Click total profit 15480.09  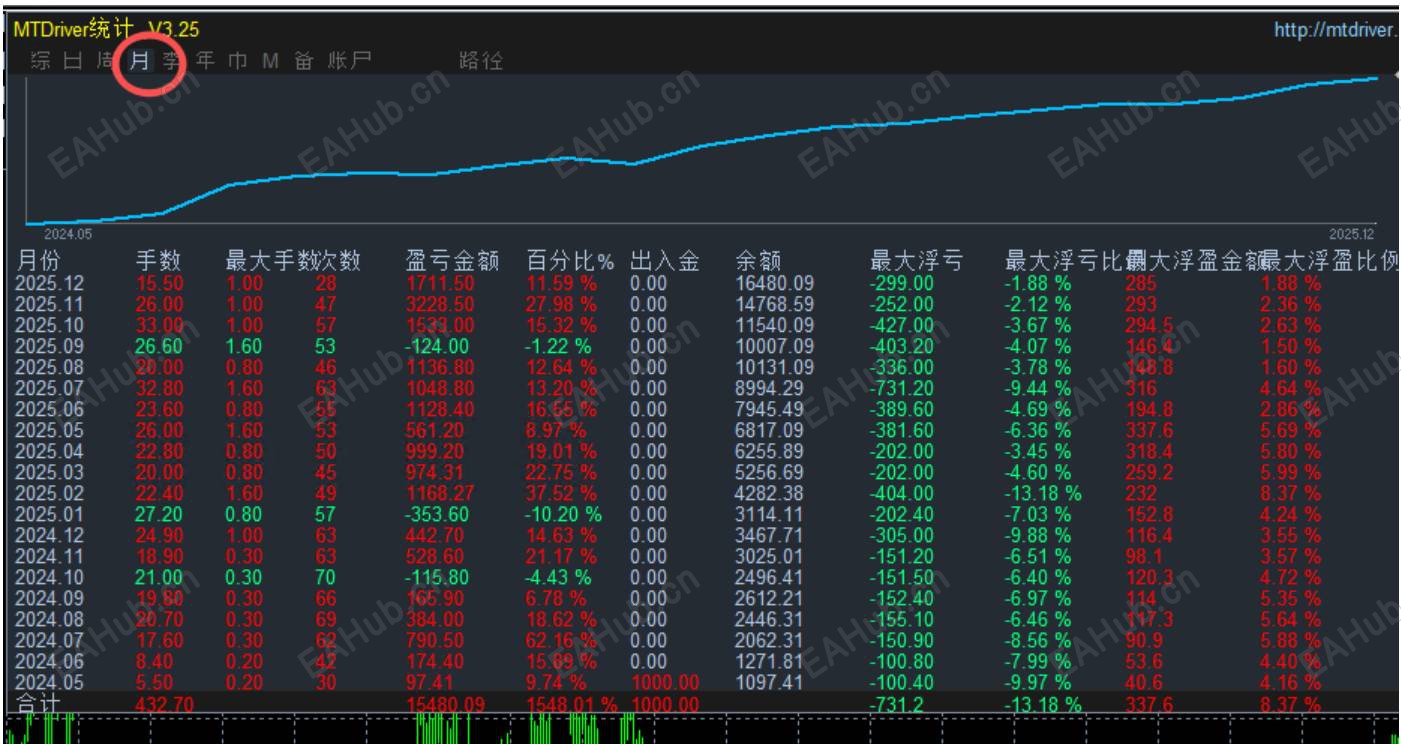pos(446,704)
